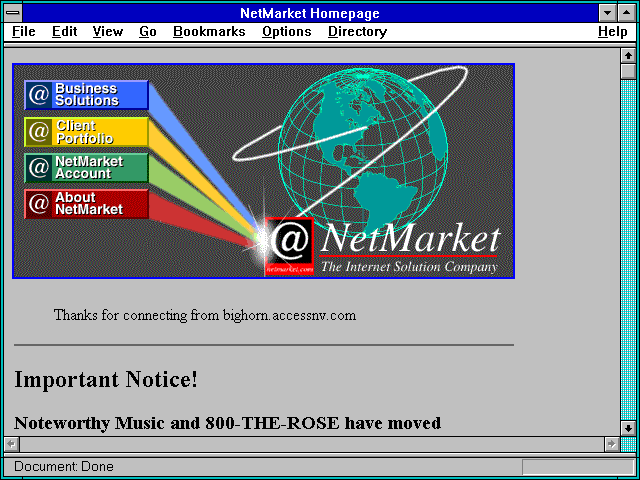
Task: Open the Edit menu
Action: tap(64, 32)
